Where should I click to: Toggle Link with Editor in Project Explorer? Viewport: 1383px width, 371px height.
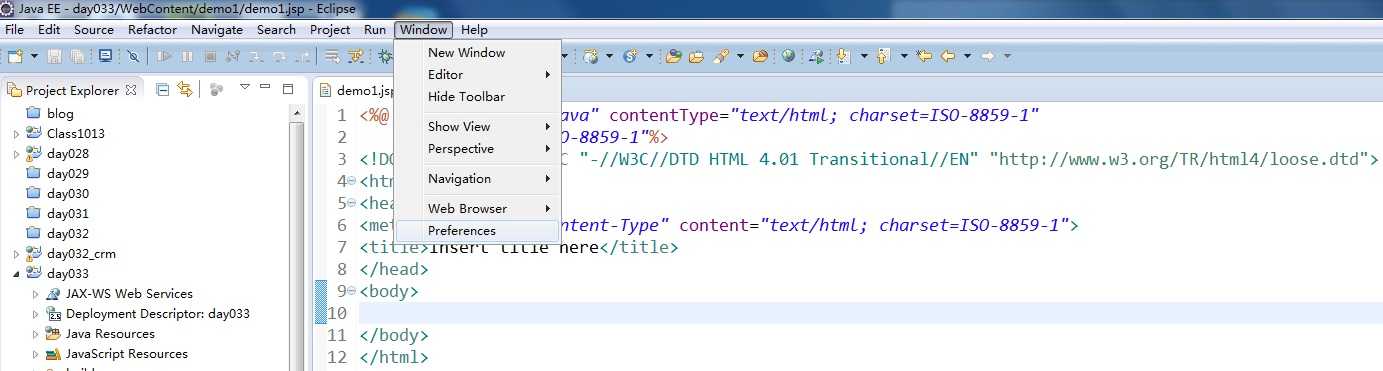point(185,90)
